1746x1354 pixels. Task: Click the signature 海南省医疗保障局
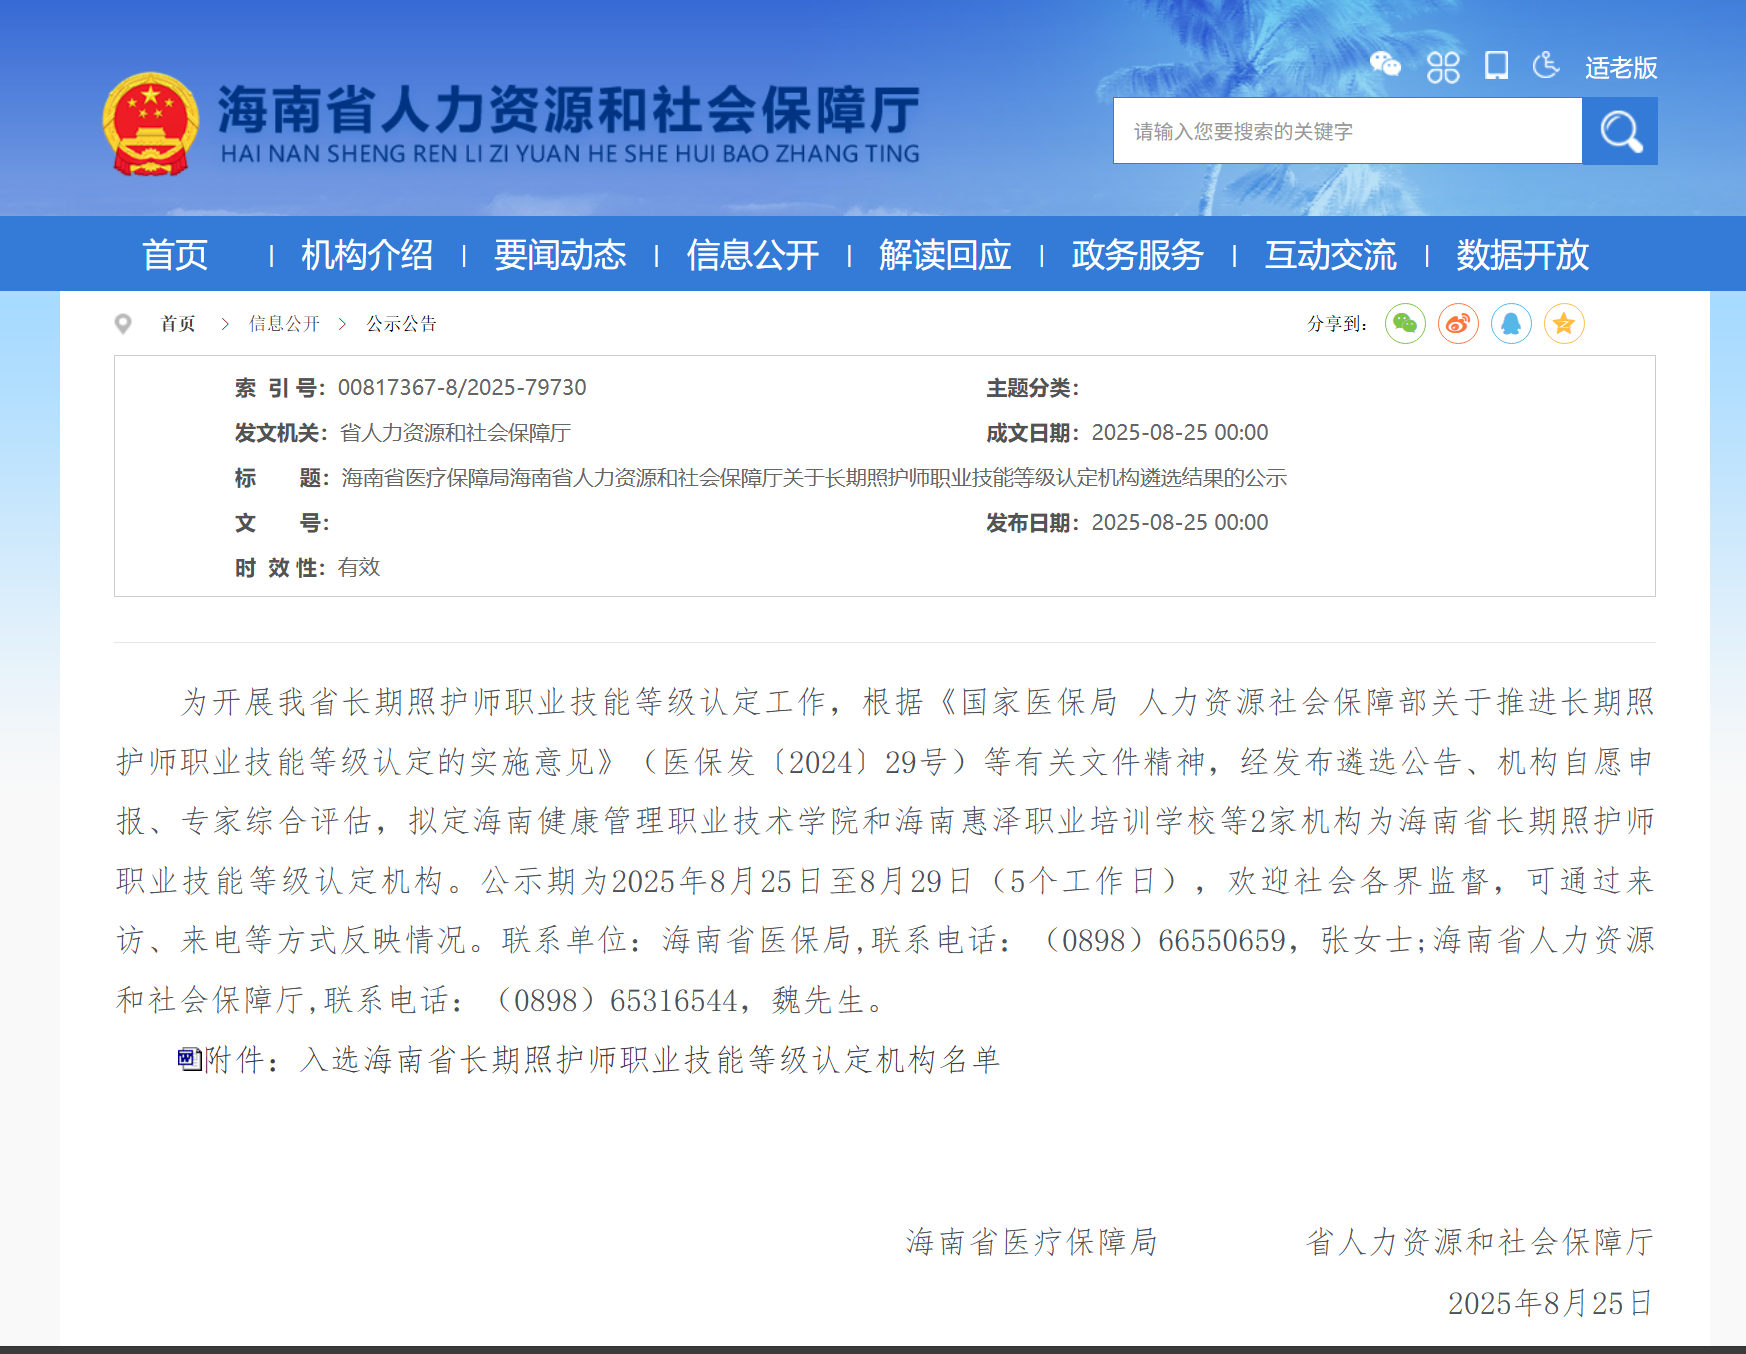[1032, 1242]
